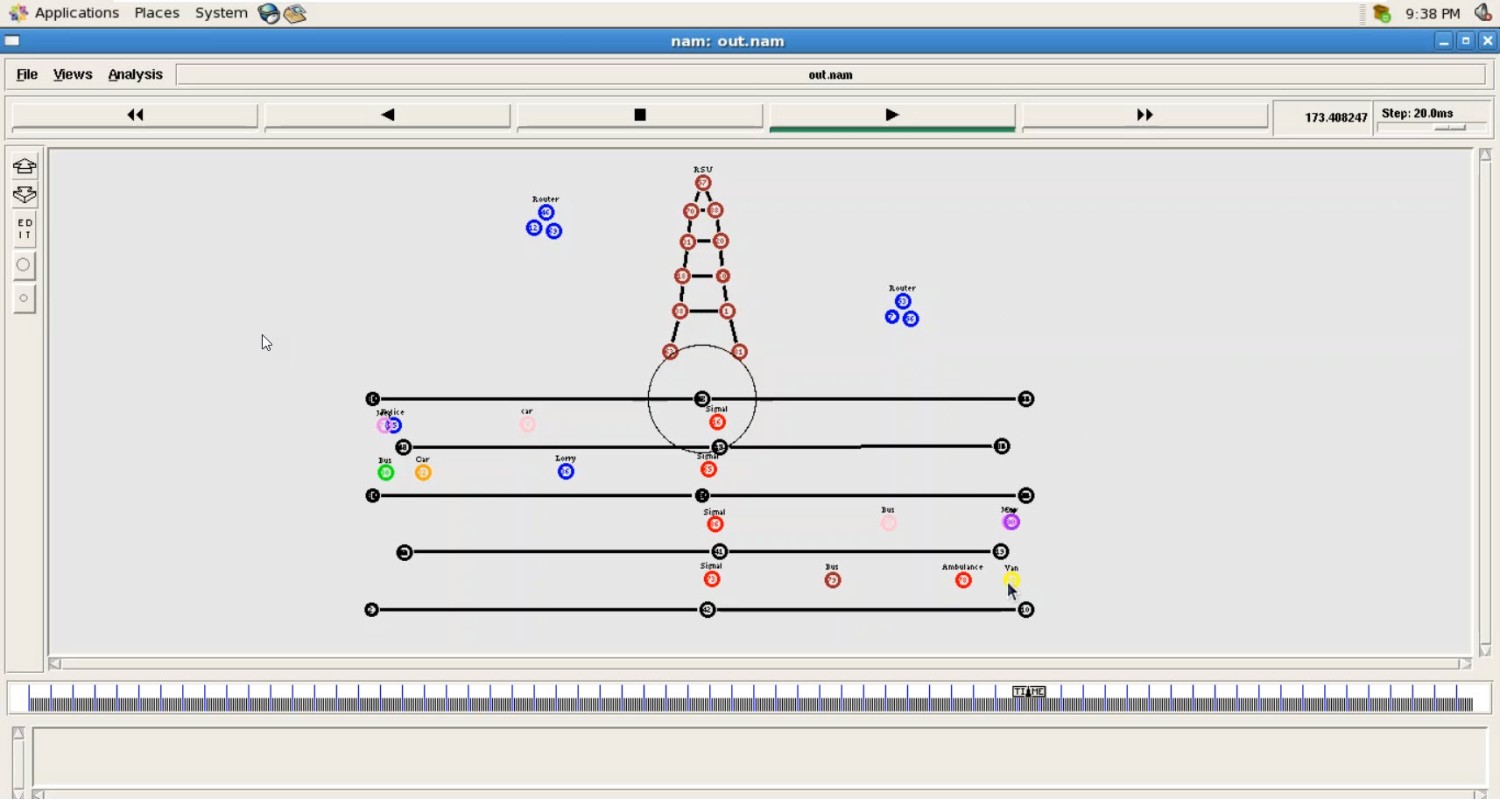Click the Ambulance node on the road
The image size is (1500, 799).
(x=963, y=580)
